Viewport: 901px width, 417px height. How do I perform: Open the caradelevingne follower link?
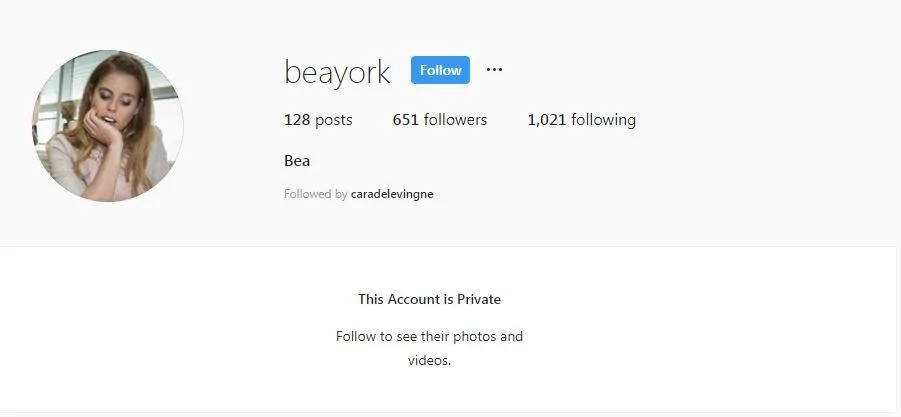click(392, 194)
